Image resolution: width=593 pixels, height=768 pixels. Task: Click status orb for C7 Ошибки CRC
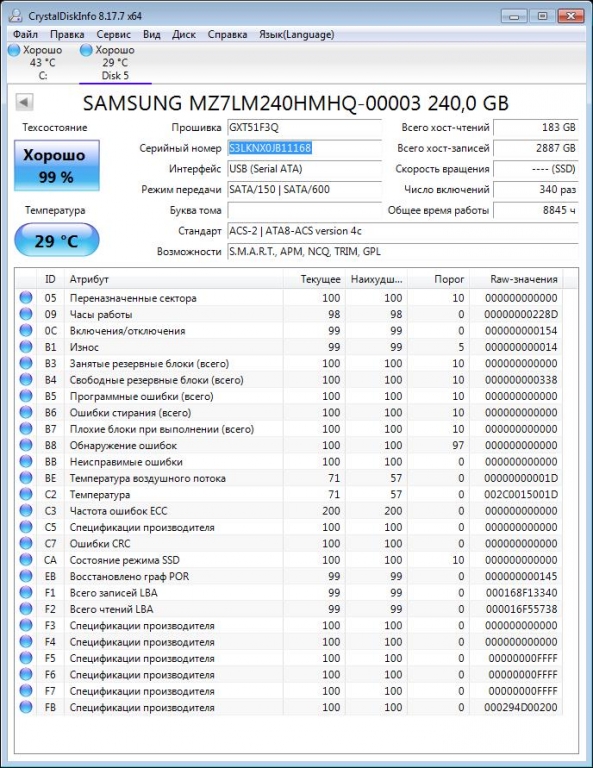coord(26,543)
